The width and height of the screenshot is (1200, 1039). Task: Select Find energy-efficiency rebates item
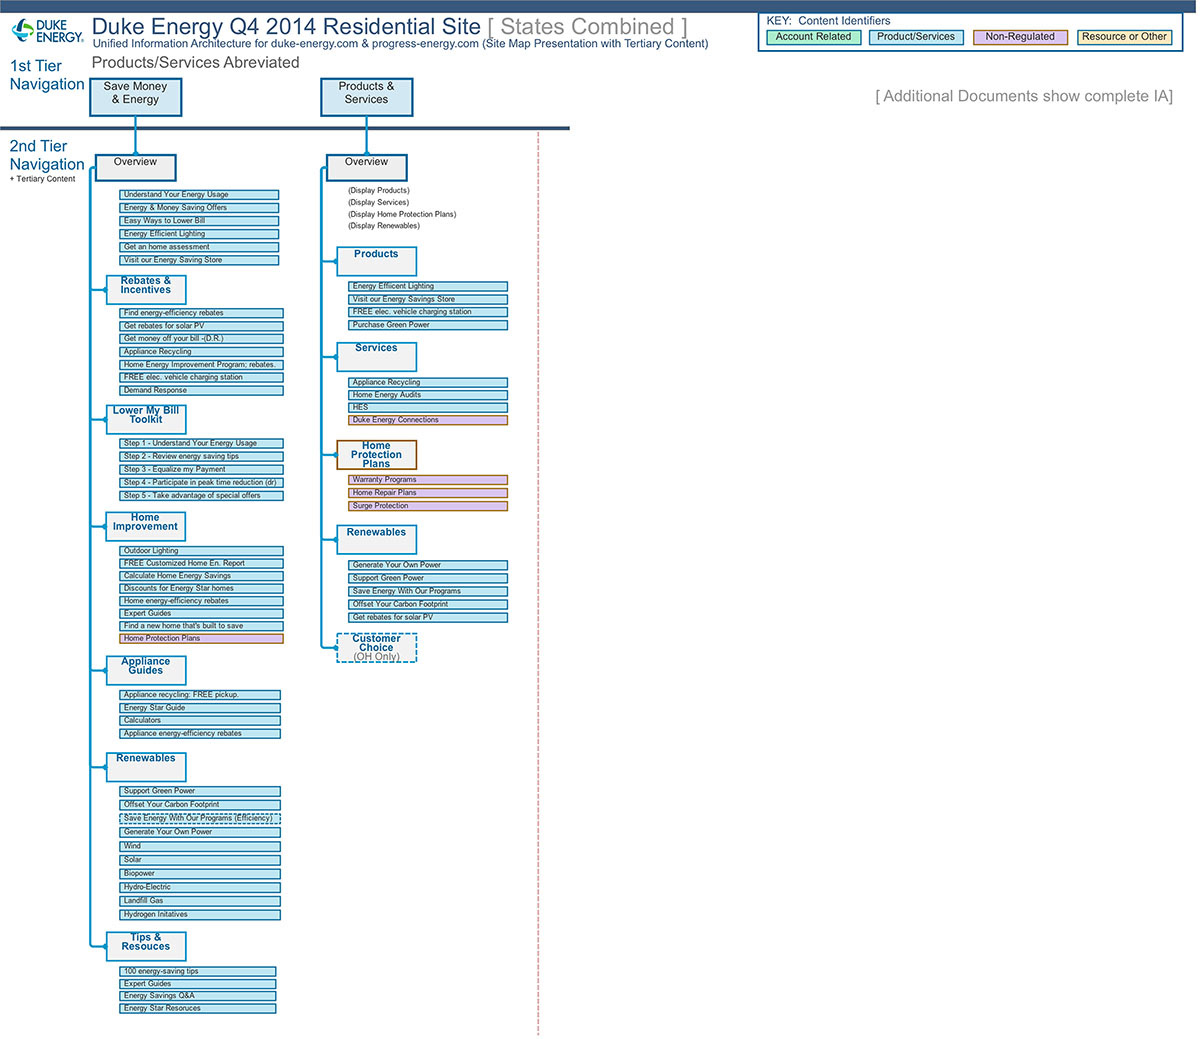pyautogui.click(x=201, y=313)
